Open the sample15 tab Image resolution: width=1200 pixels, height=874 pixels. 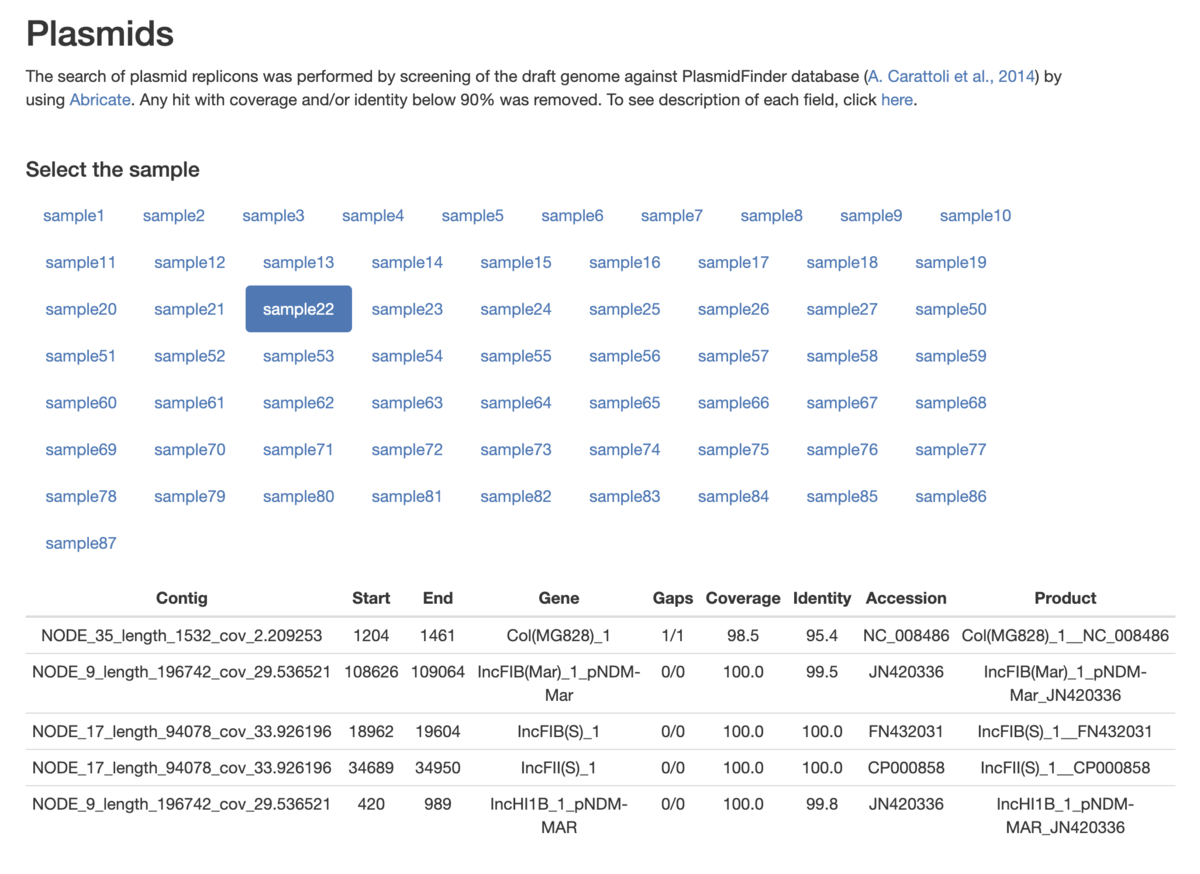click(516, 263)
